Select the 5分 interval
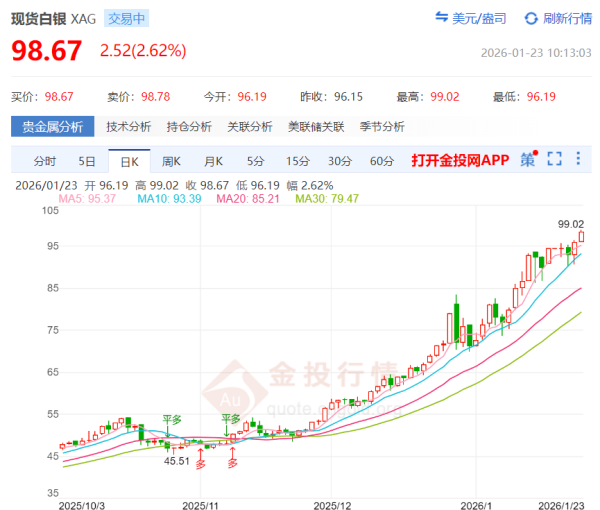 [x=255, y=161]
